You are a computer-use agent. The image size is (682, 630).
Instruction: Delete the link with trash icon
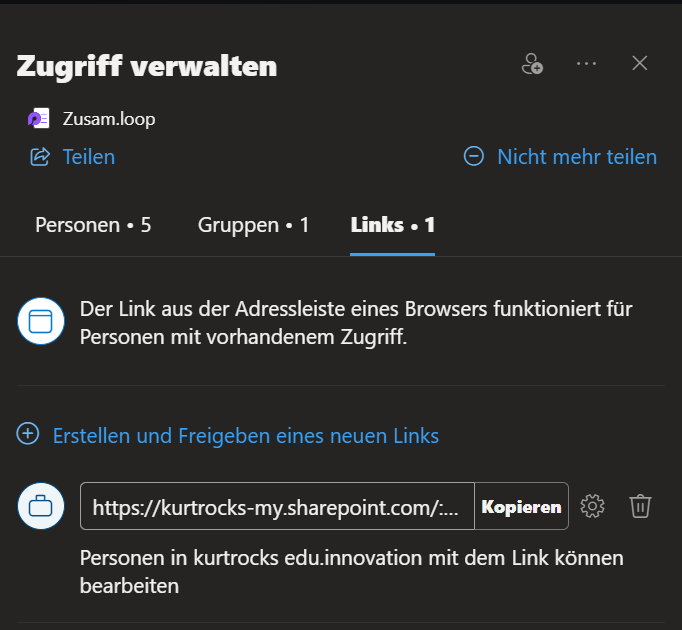pos(640,506)
